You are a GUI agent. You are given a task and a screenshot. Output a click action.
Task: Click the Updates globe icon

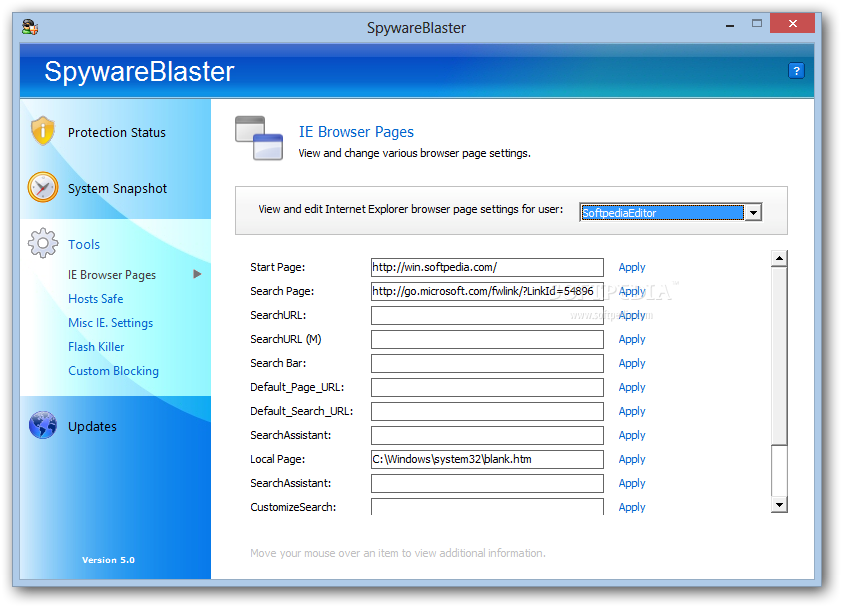pos(43,425)
